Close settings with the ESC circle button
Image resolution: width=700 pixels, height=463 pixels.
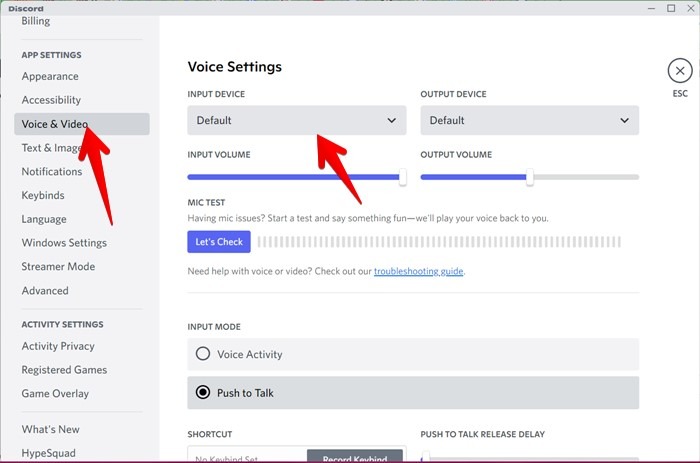point(679,71)
